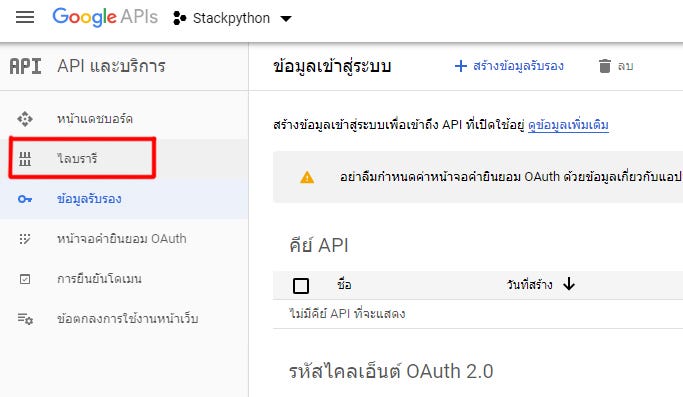This screenshot has width=683, height=397.
Task: Toggle the select-all checkbox in API keys table
Action: click(301, 286)
